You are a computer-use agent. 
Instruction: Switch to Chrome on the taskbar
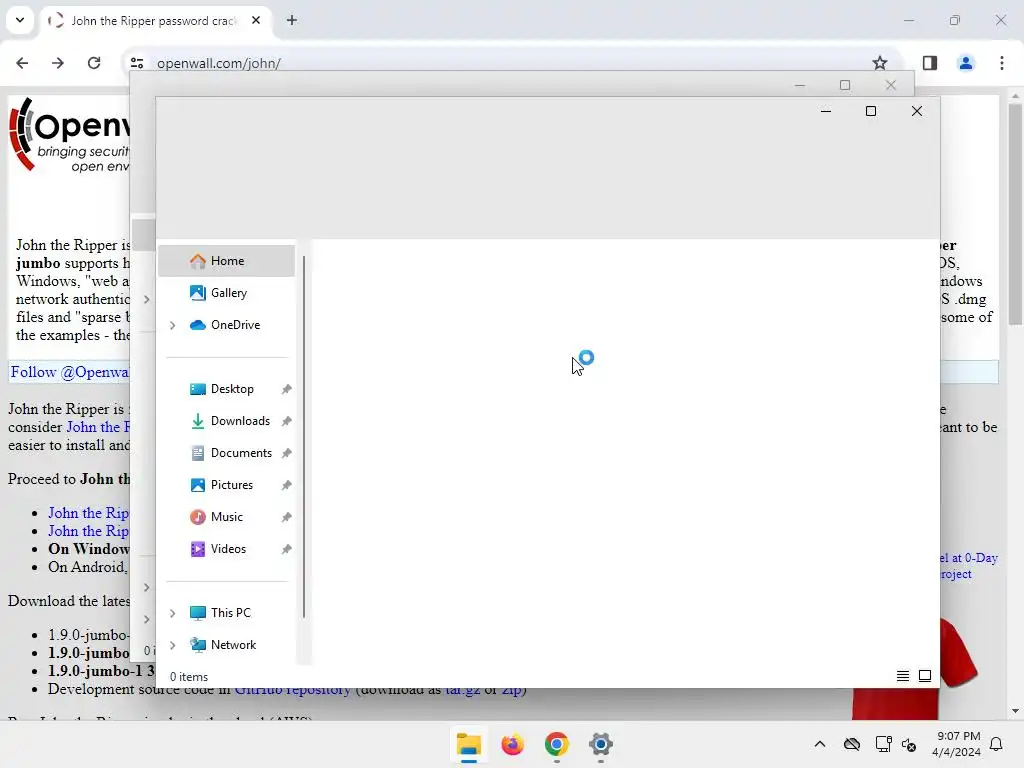point(556,744)
